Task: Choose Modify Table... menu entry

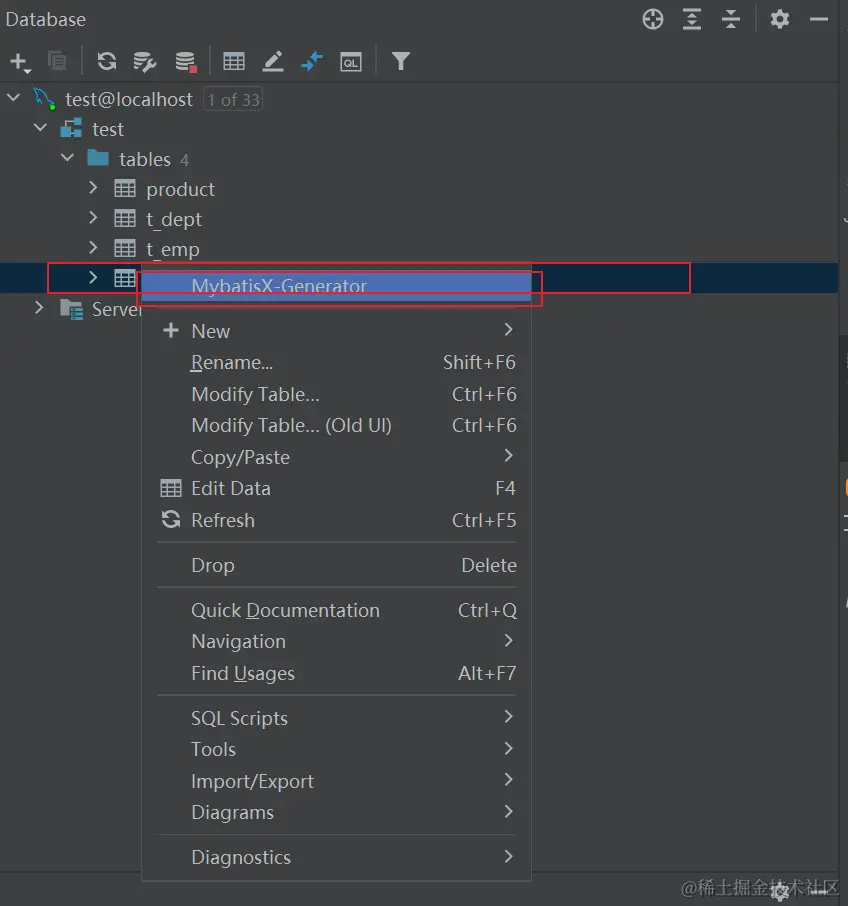Action: (336, 394)
